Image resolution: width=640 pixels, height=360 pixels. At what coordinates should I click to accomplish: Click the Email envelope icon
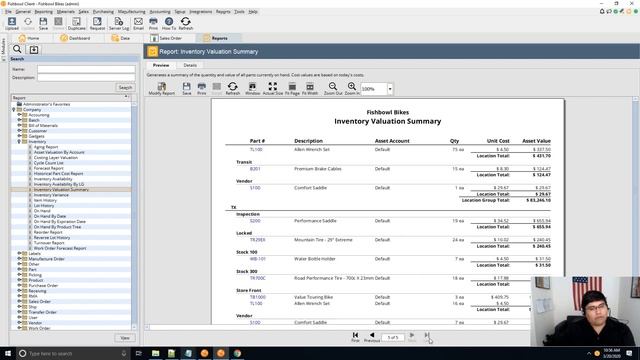(x=138, y=23)
